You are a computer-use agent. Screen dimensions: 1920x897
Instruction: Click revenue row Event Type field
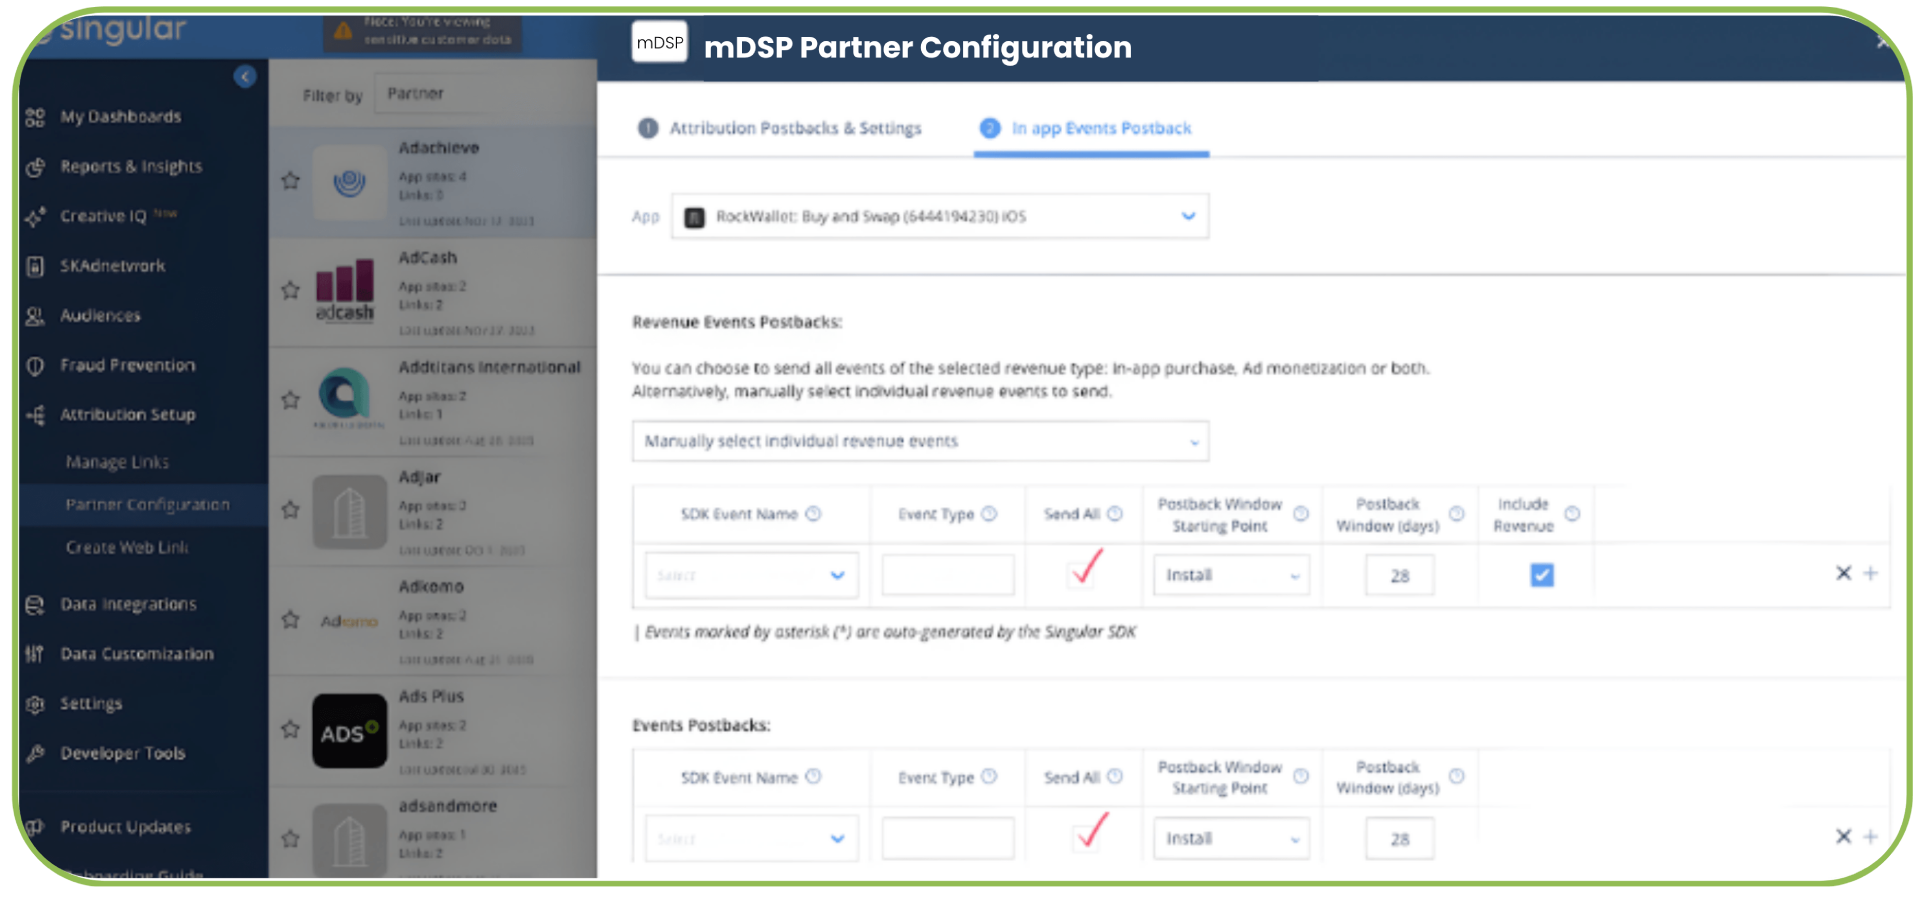coord(948,575)
